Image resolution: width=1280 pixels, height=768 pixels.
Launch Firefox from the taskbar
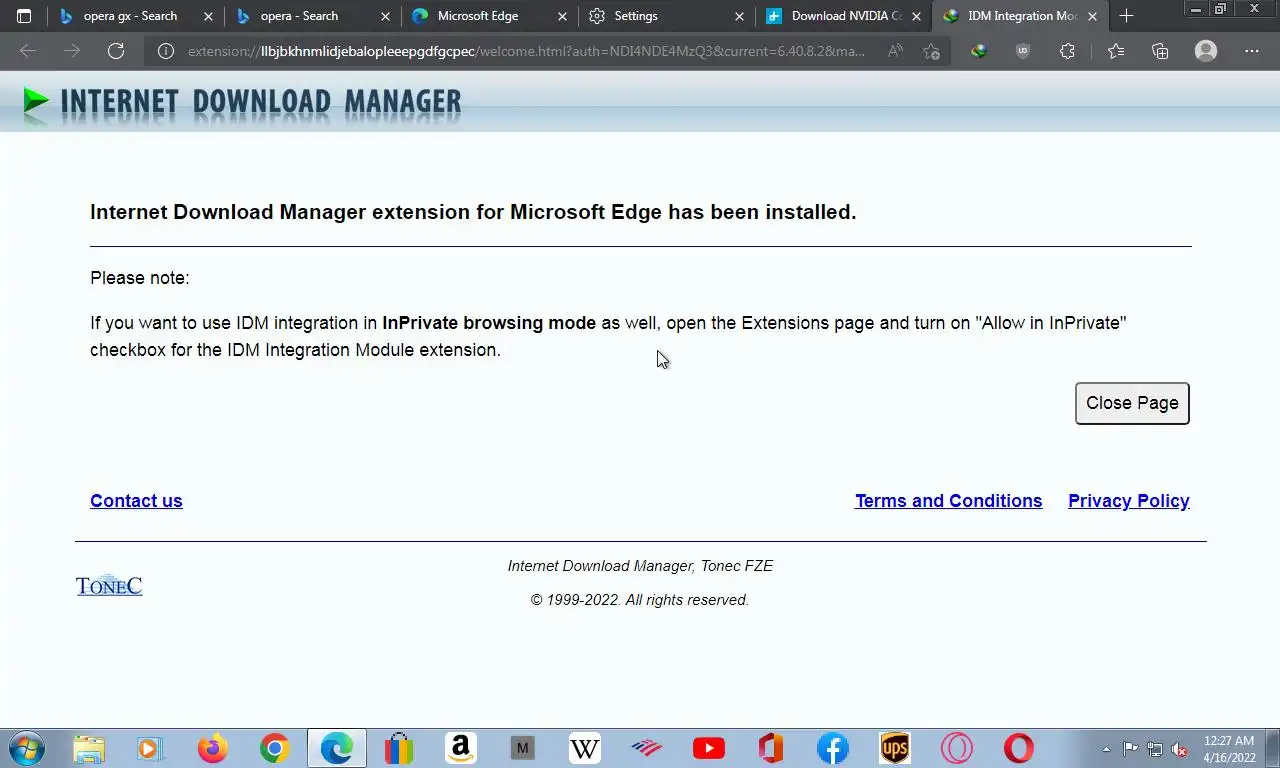click(212, 748)
